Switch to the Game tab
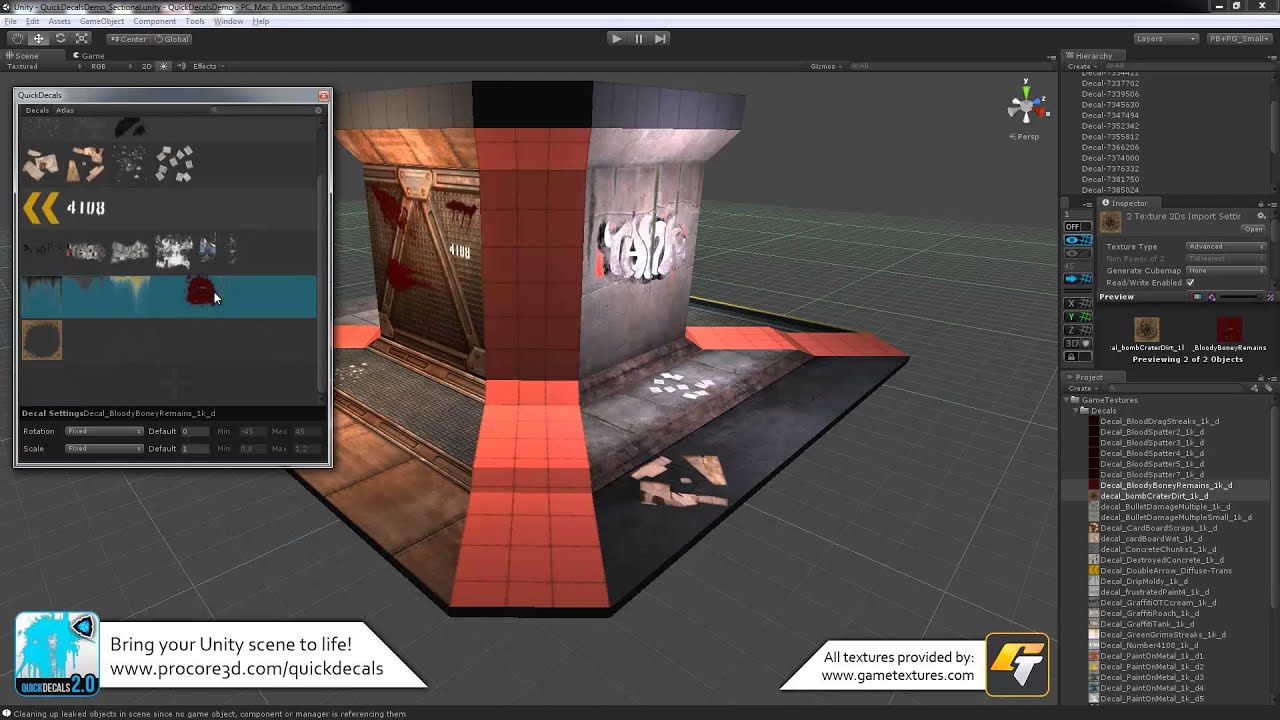The image size is (1280, 720). click(x=88, y=56)
